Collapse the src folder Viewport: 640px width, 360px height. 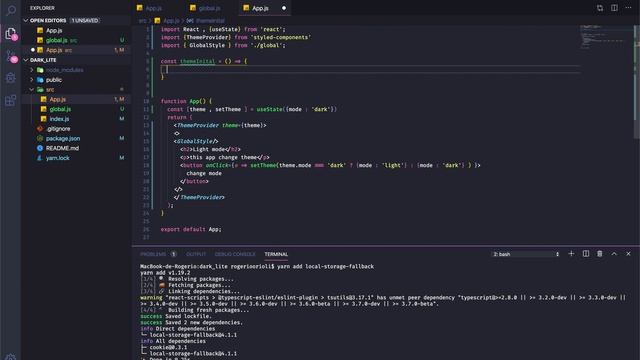click(x=32, y=89)
